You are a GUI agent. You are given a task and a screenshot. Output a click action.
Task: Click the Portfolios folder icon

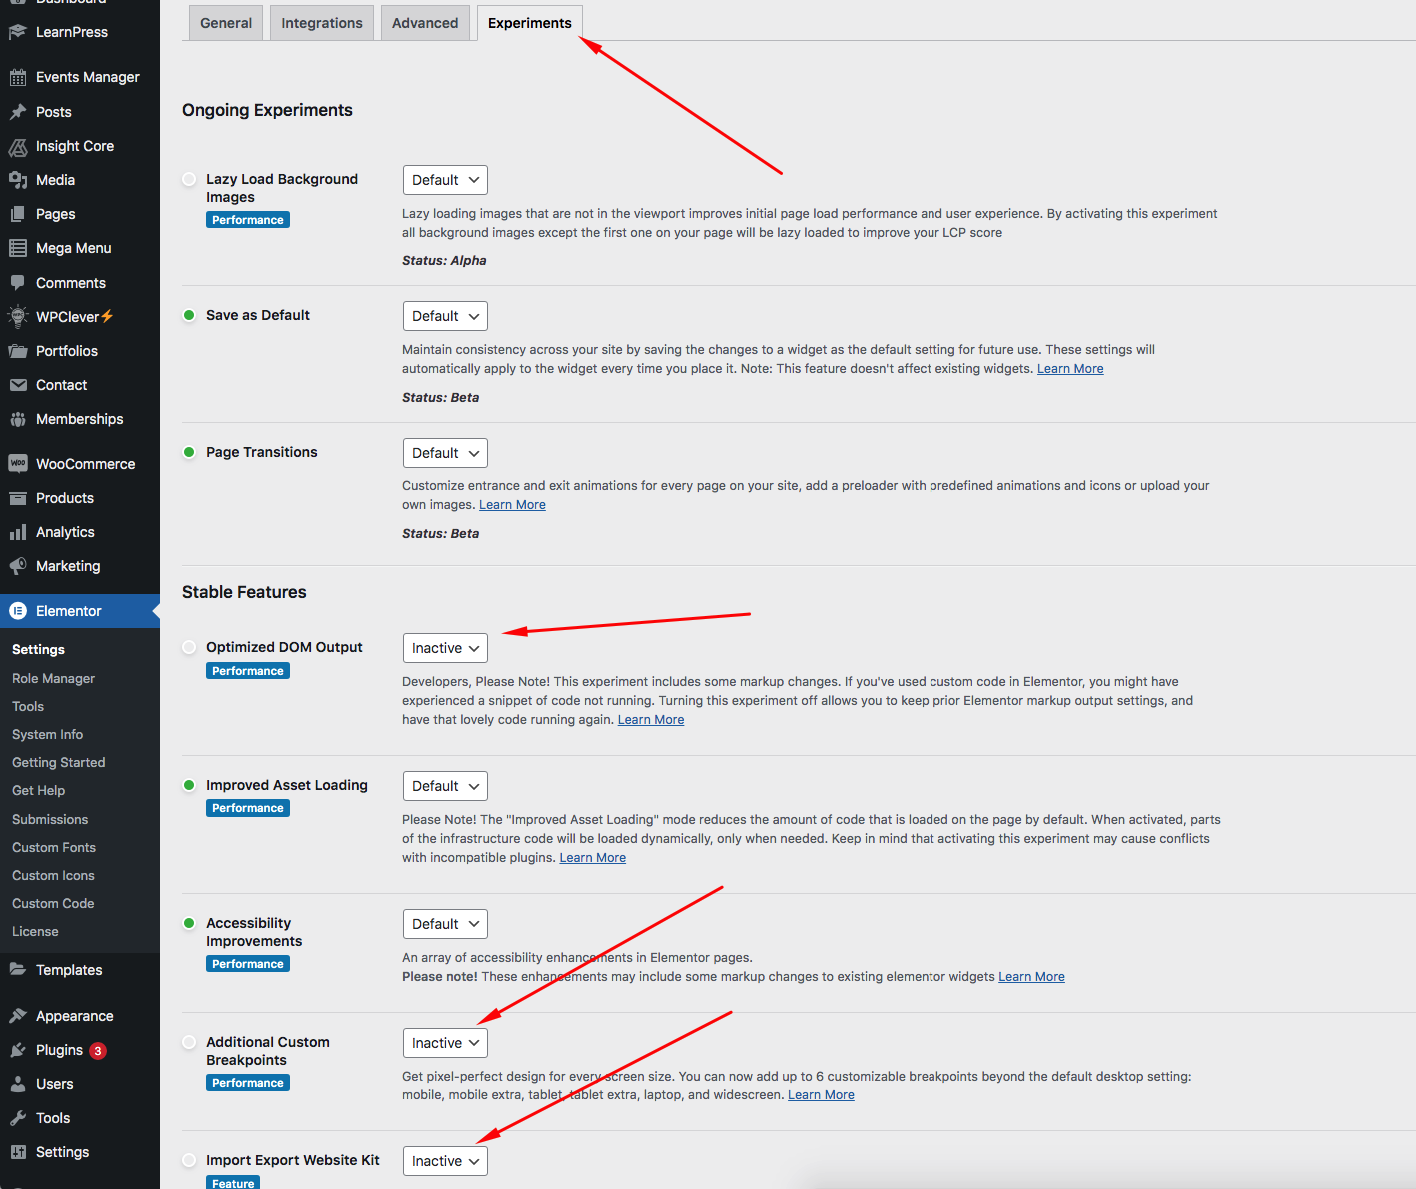coord(18,351)
